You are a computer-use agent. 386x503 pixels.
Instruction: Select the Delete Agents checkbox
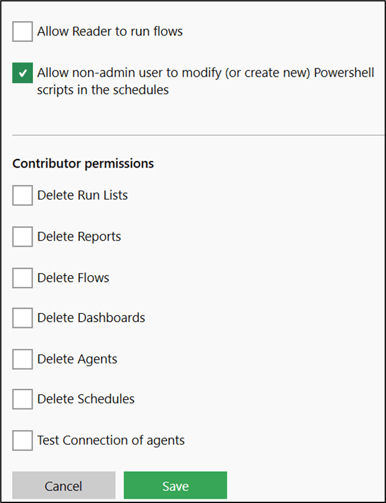tap(22, 359)
